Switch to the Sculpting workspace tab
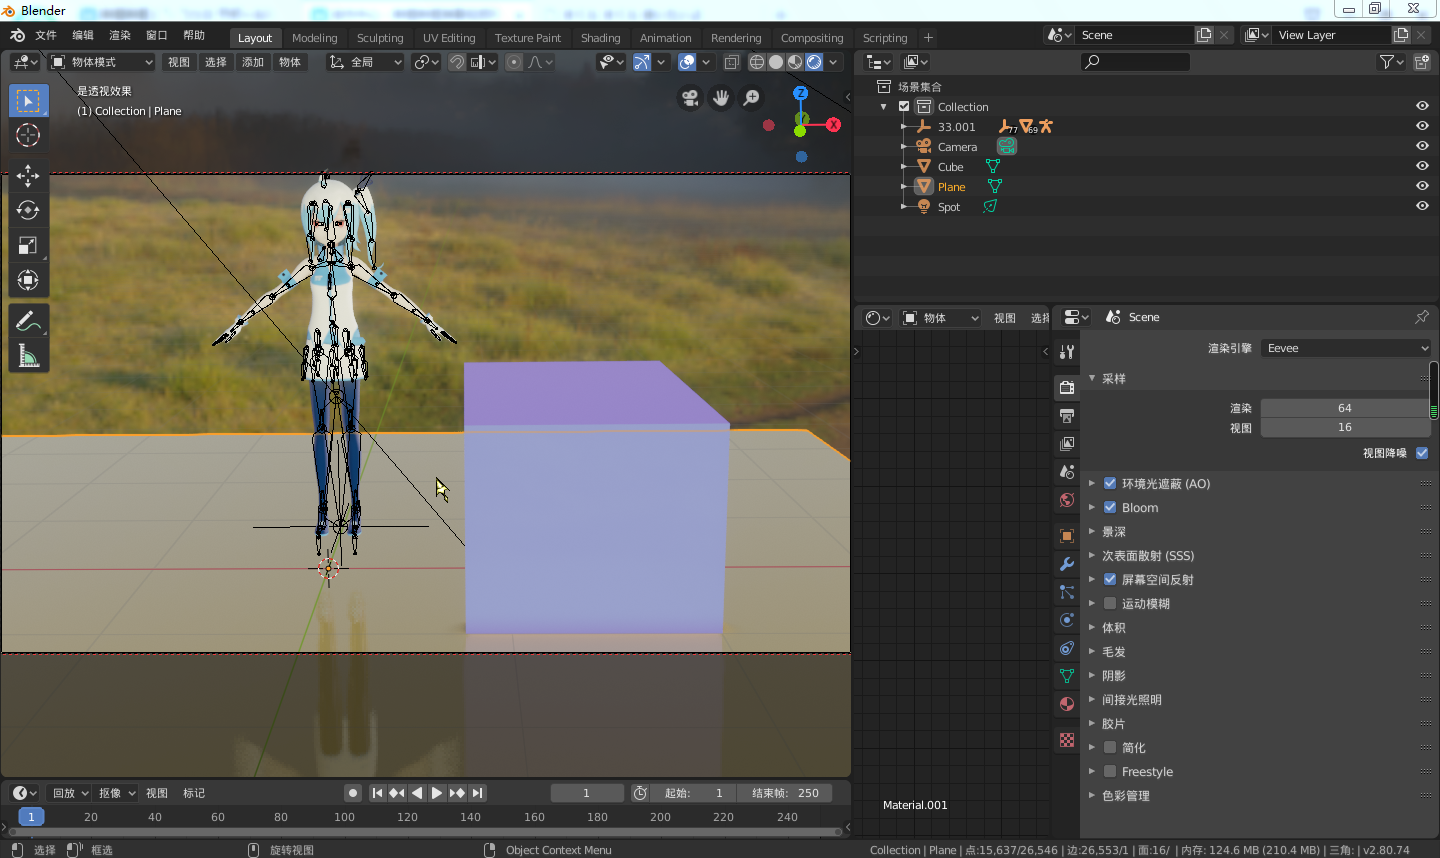This screenshot has height=858, width=1440. click(x=380, y=38)
